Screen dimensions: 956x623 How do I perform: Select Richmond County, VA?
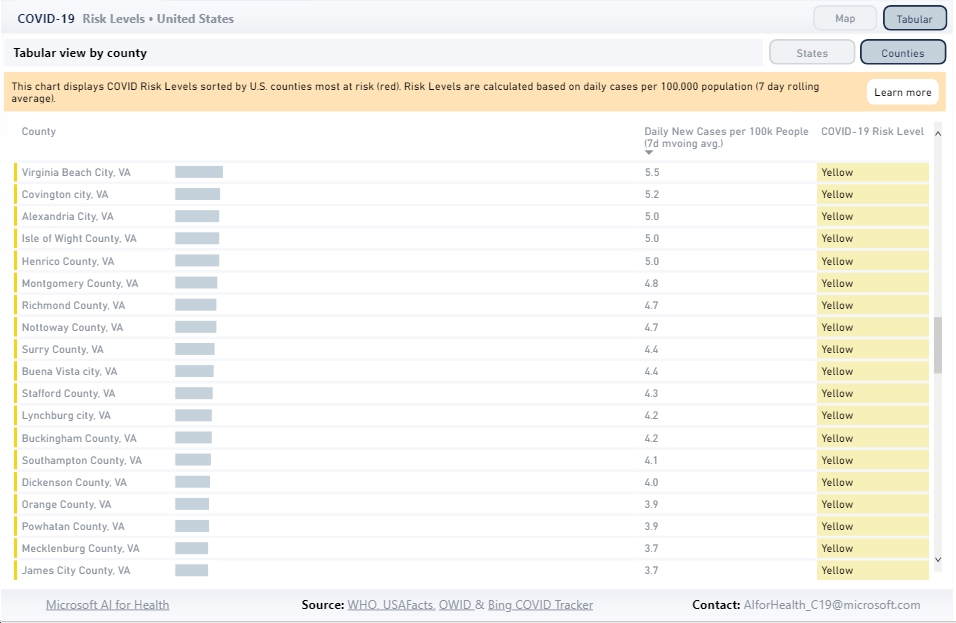471,305
